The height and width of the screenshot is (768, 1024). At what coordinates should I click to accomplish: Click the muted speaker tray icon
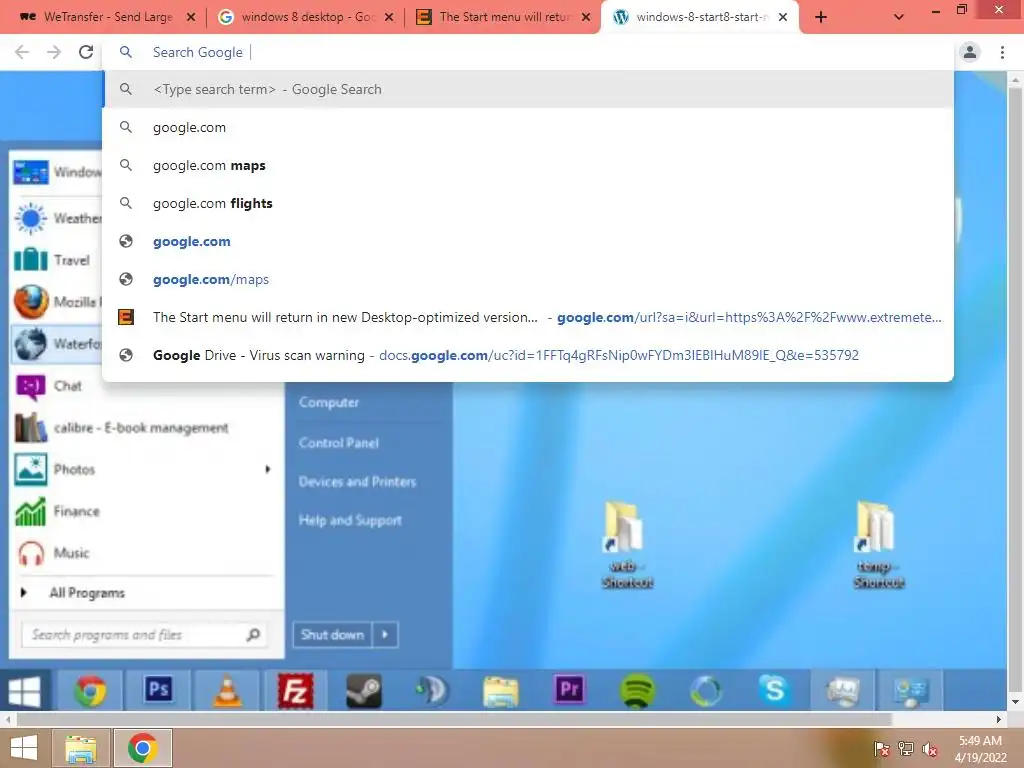930,749
